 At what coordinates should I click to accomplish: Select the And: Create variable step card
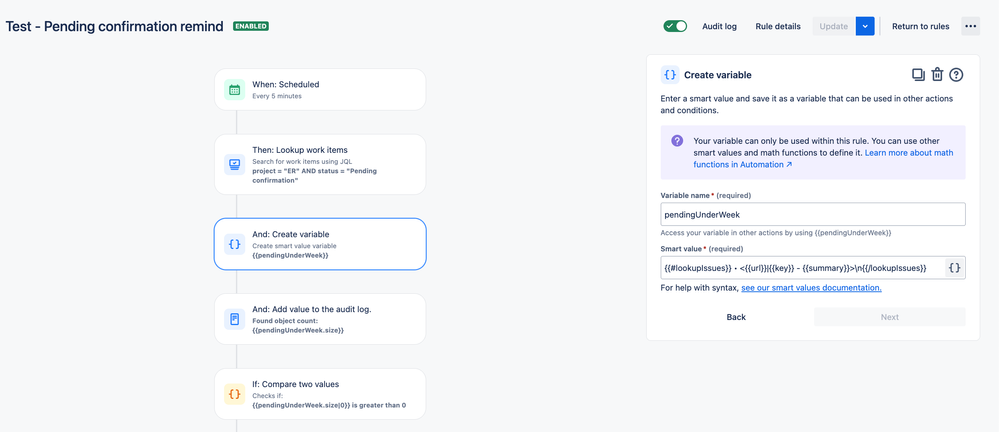pos(320,244)
